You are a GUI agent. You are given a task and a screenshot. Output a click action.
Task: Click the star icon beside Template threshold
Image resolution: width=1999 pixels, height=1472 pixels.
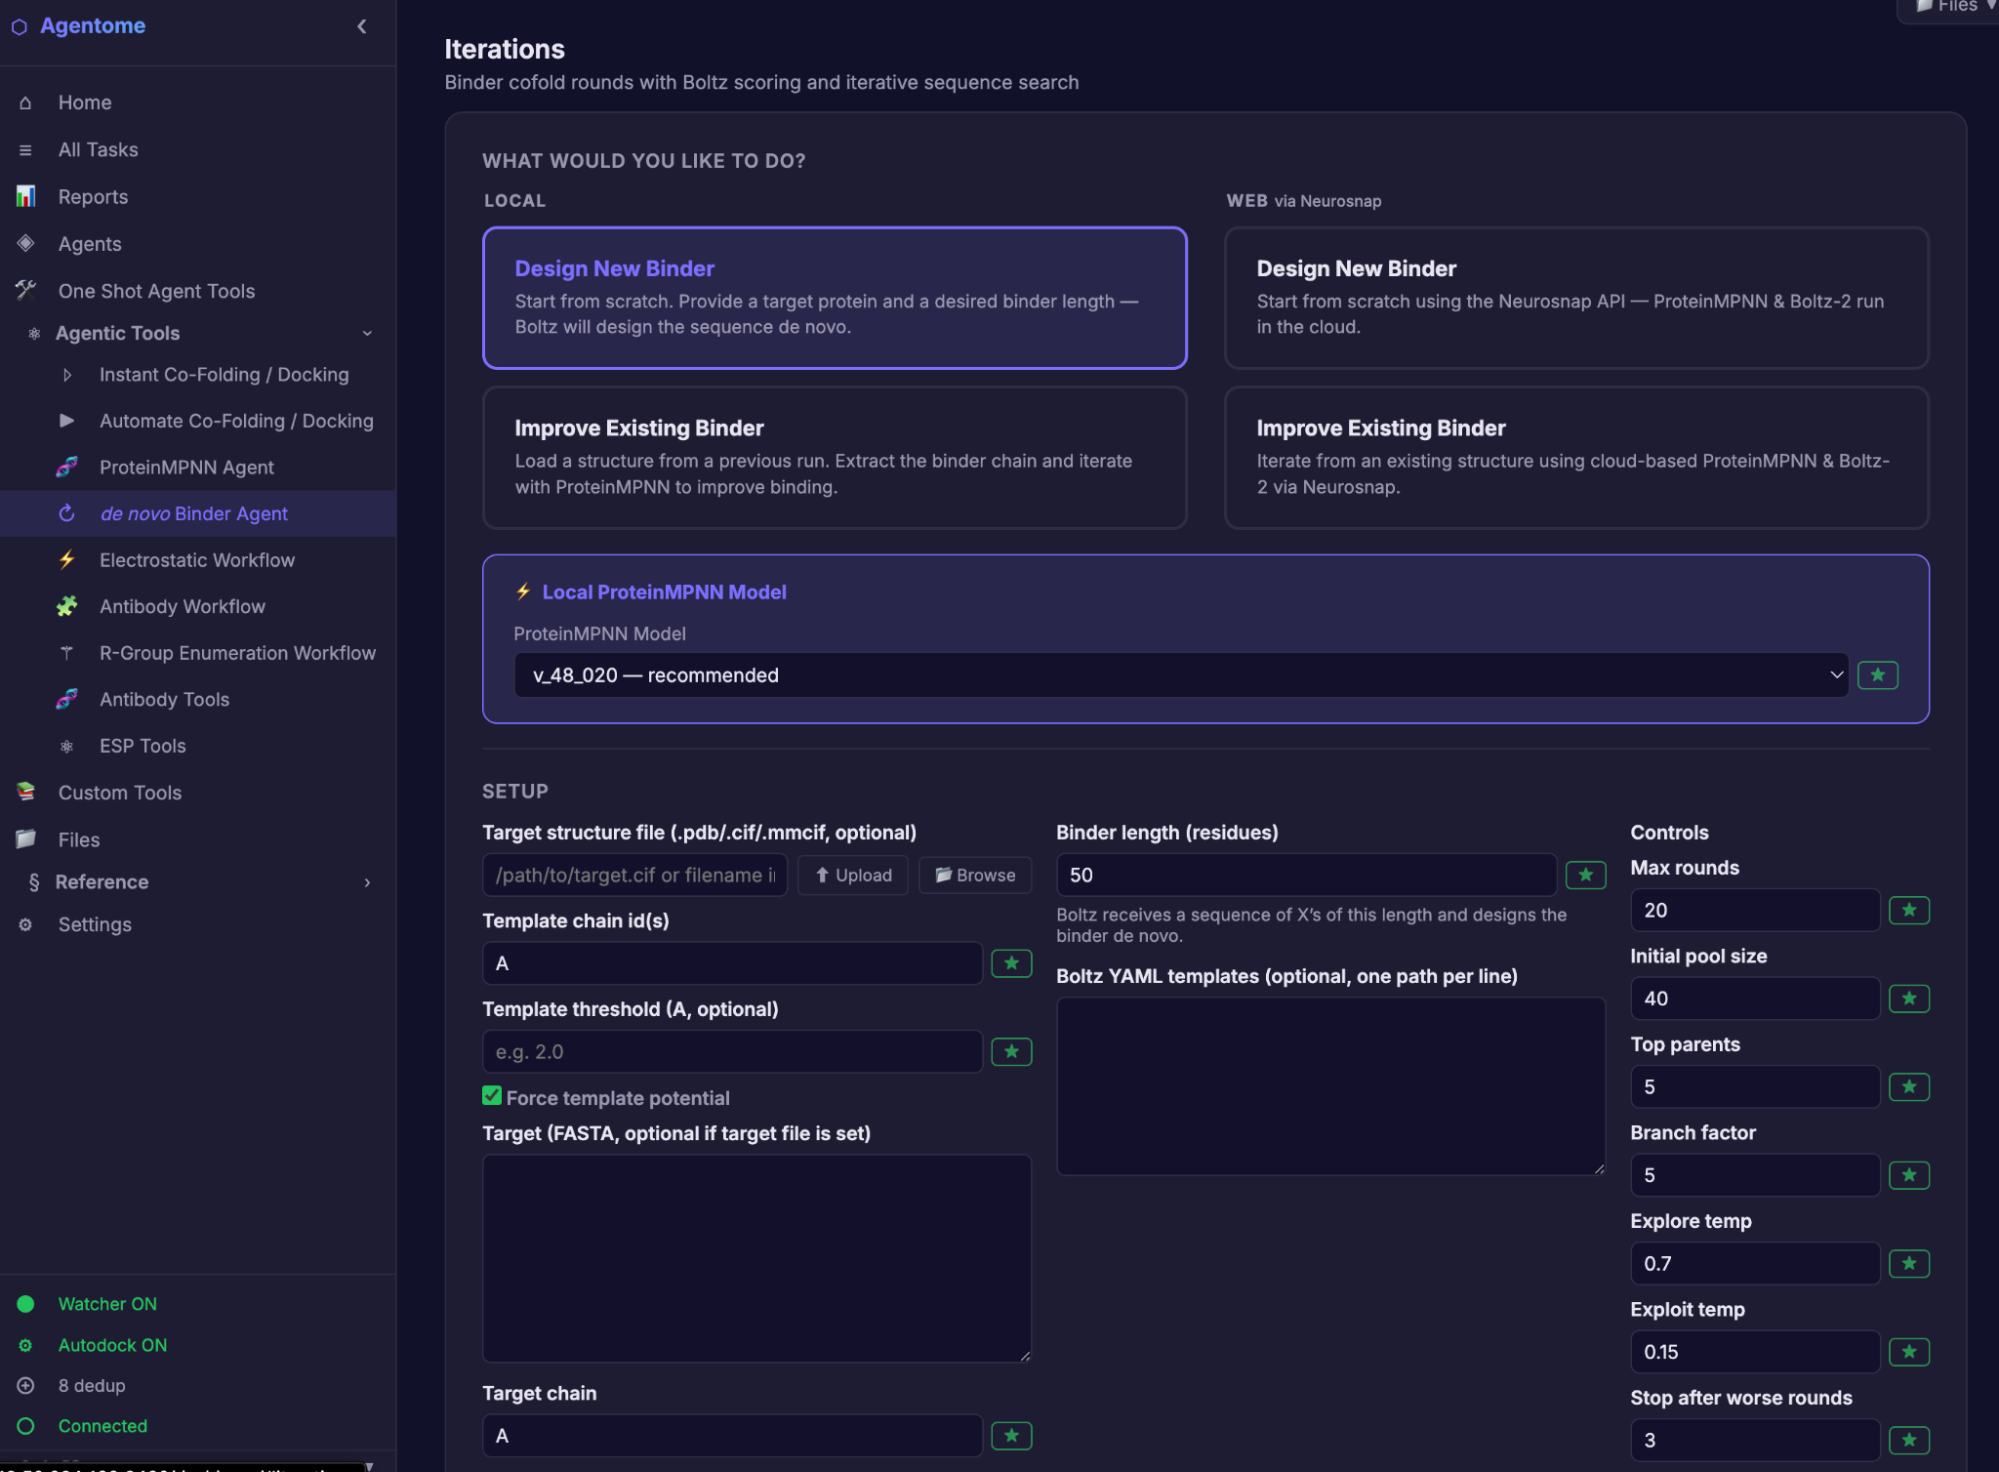(1011, 1051)
